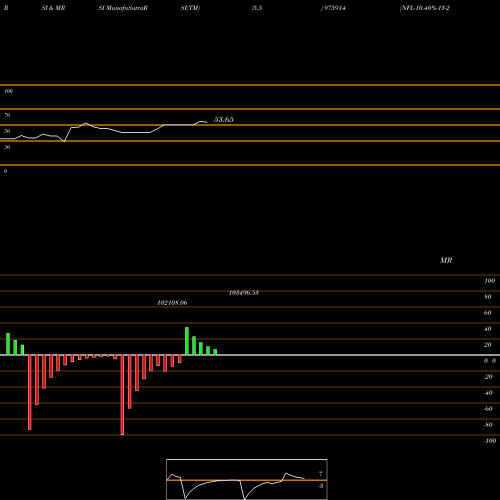Click the tallest green histogram bar
The height and width of the screenshot is (500, 500).
pyautogui.click(x=187, y=341)
